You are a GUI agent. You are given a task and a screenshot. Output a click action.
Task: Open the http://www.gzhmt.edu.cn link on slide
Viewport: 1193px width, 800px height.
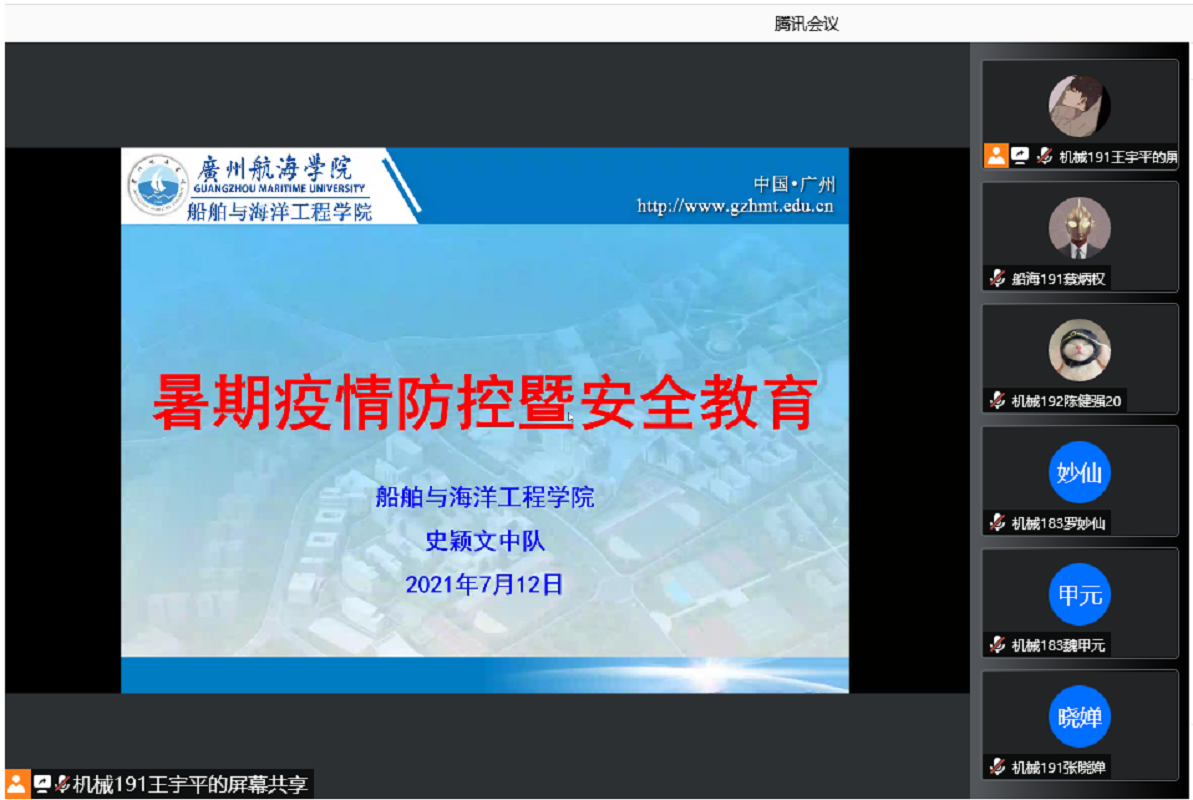735,207
